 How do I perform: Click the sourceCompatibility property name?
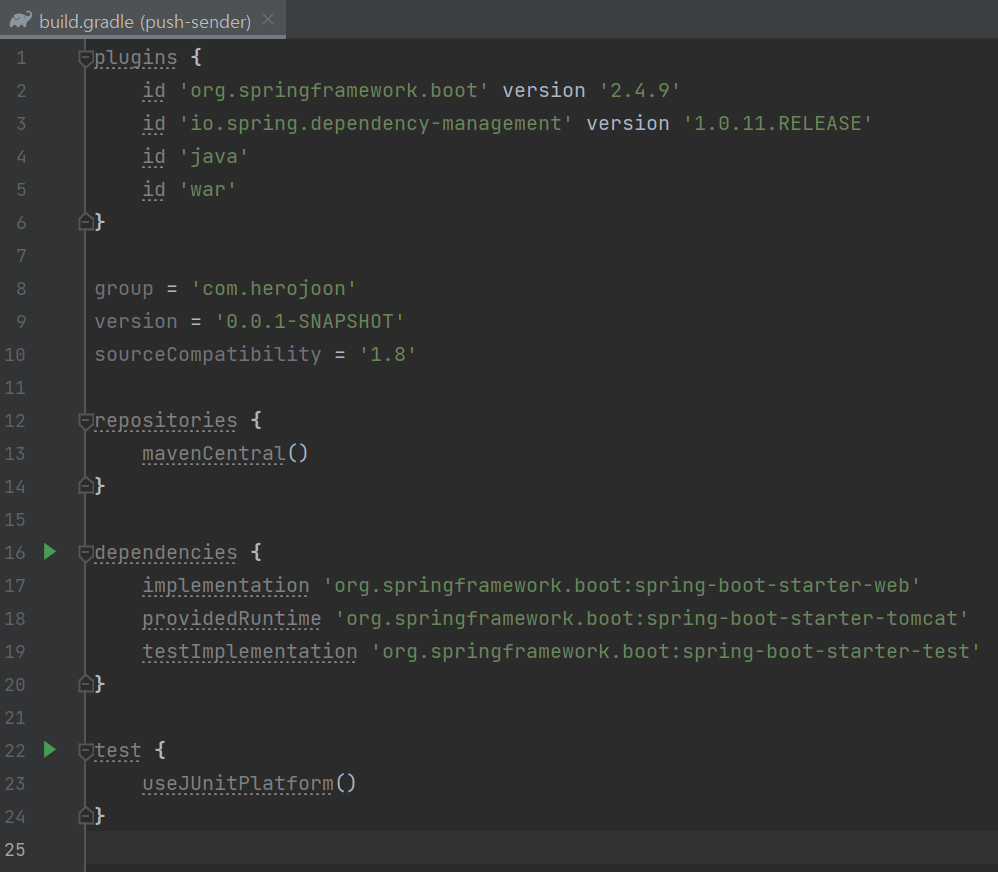point(208,355)
